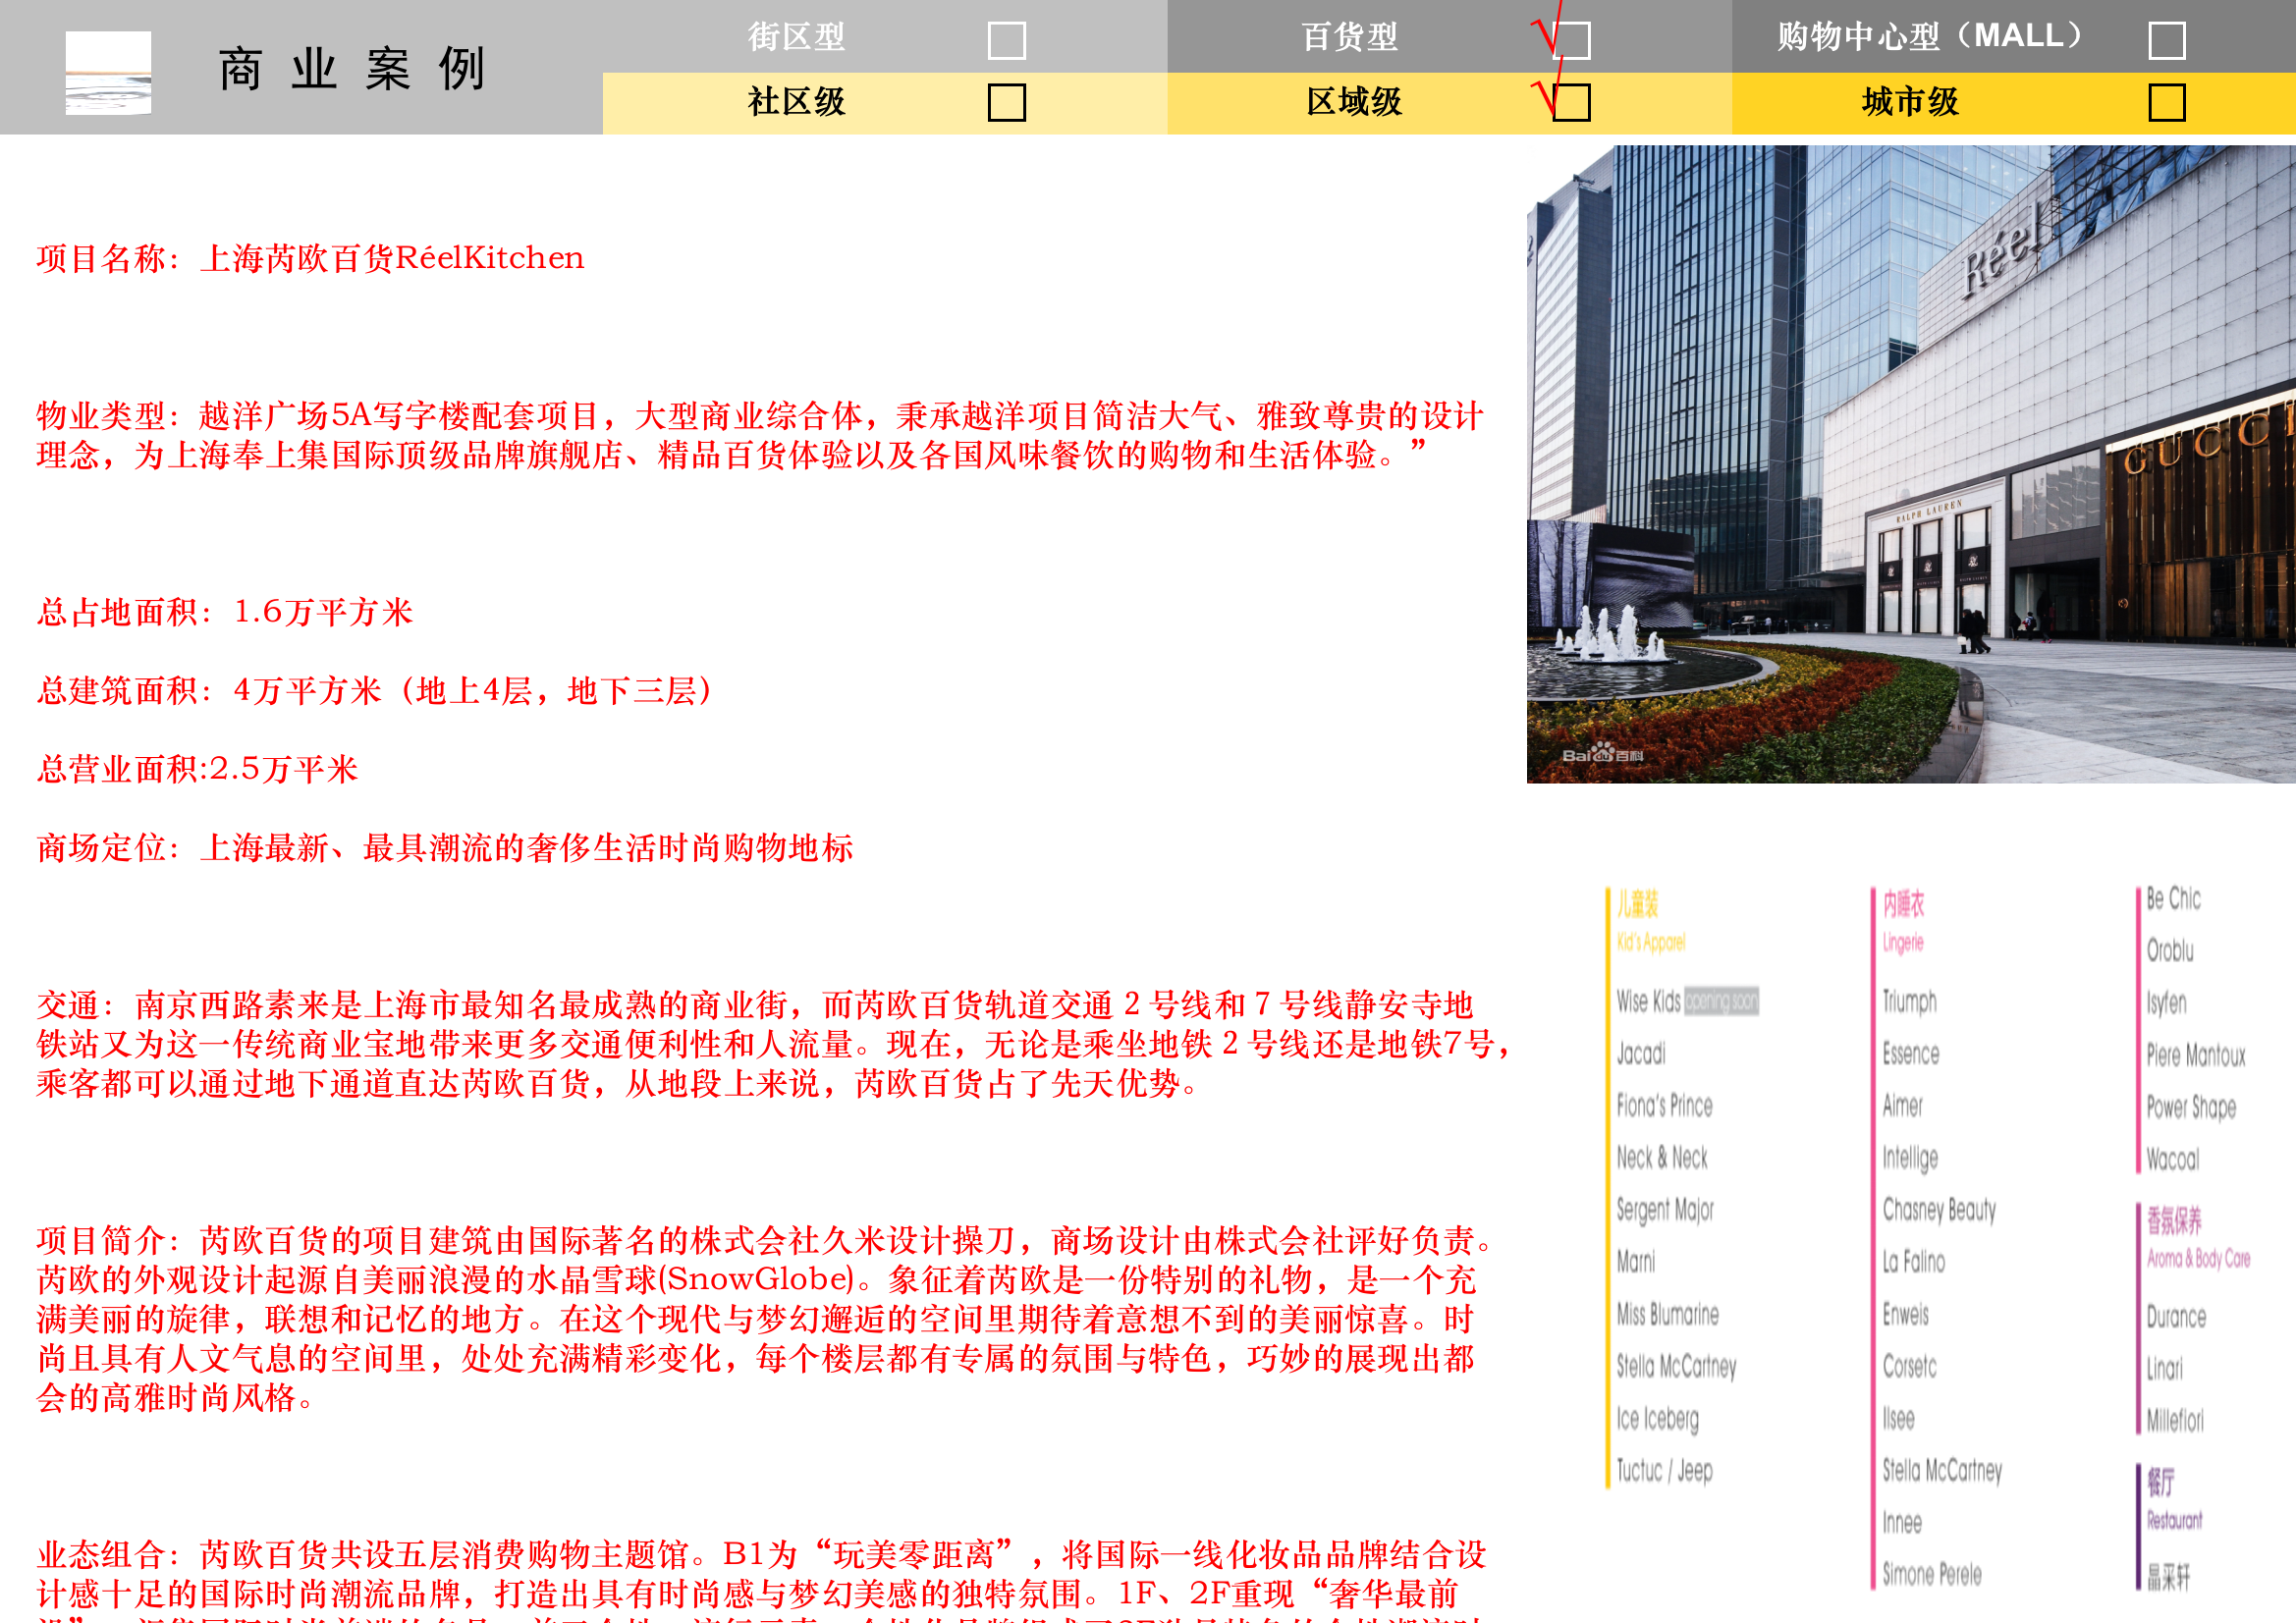Click the Essence brand entry

(1910, 1053)
